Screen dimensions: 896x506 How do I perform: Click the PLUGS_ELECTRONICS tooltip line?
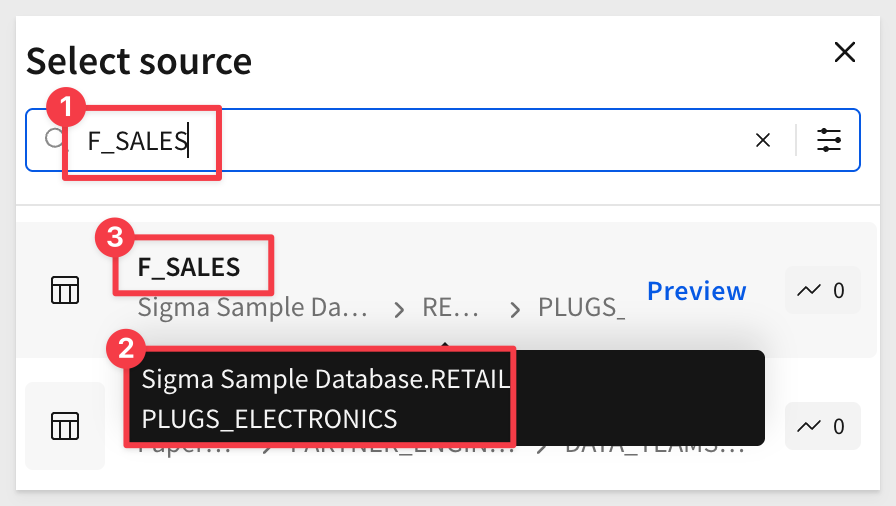tap(269, 419)
